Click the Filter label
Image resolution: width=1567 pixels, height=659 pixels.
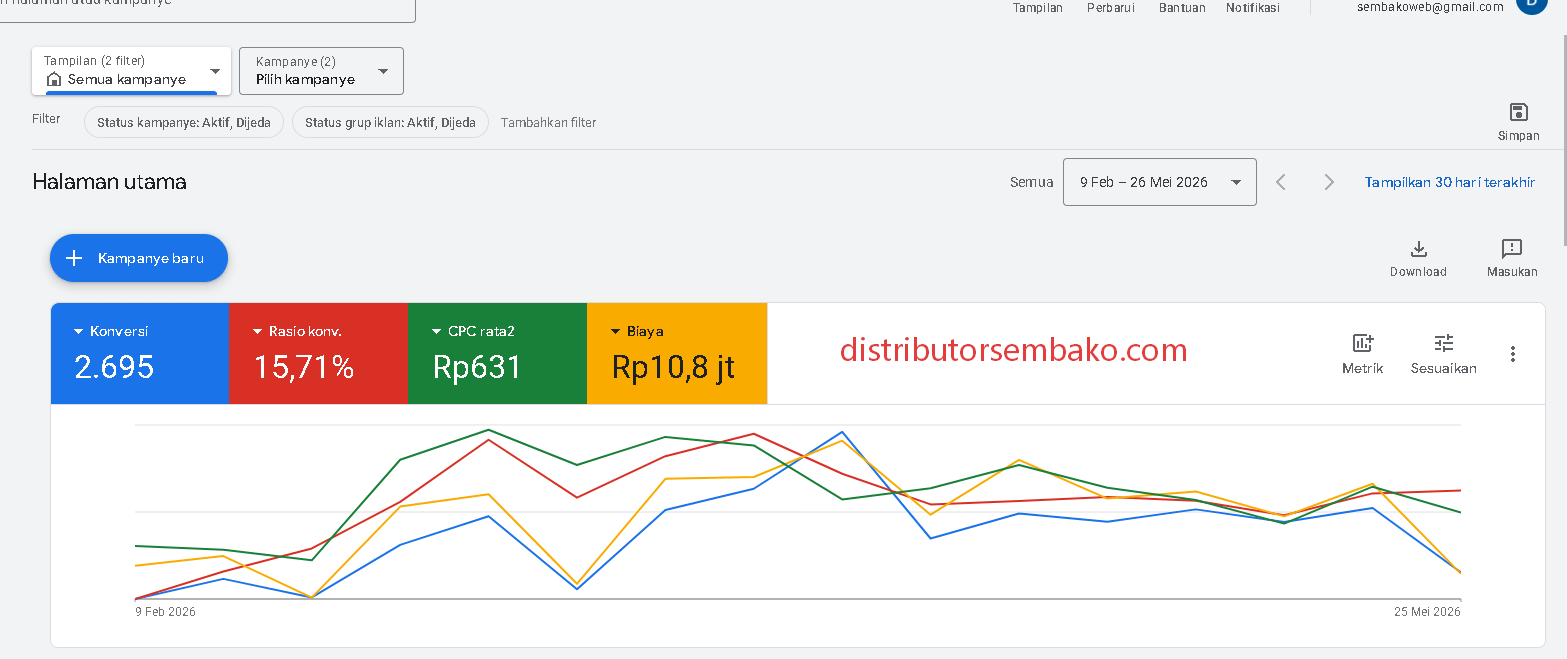click(x=46, y=119)
